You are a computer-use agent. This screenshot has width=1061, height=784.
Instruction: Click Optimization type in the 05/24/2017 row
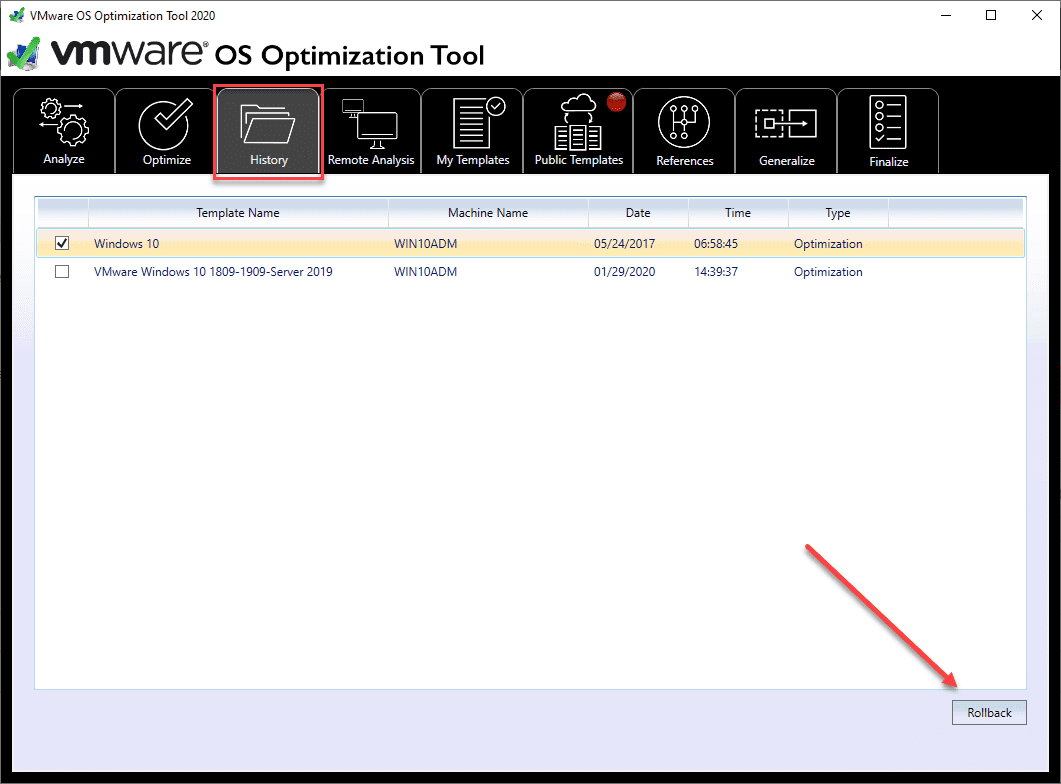point(828,244)
